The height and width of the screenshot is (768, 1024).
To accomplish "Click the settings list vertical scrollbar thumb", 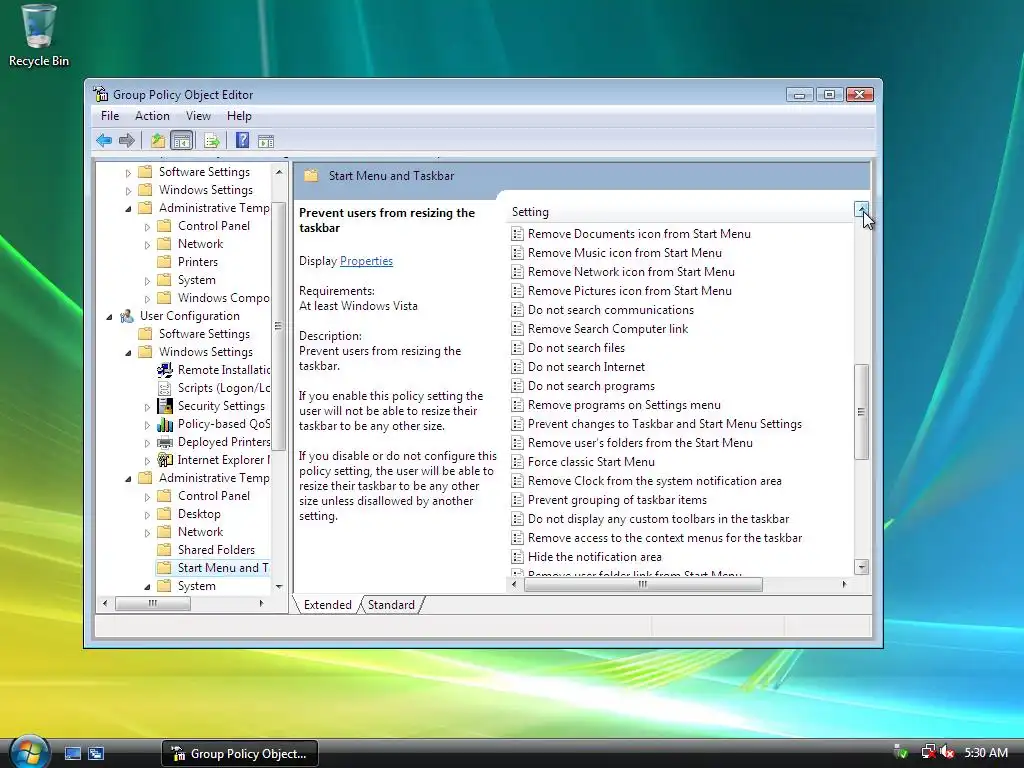I will [x=861, y=411].
